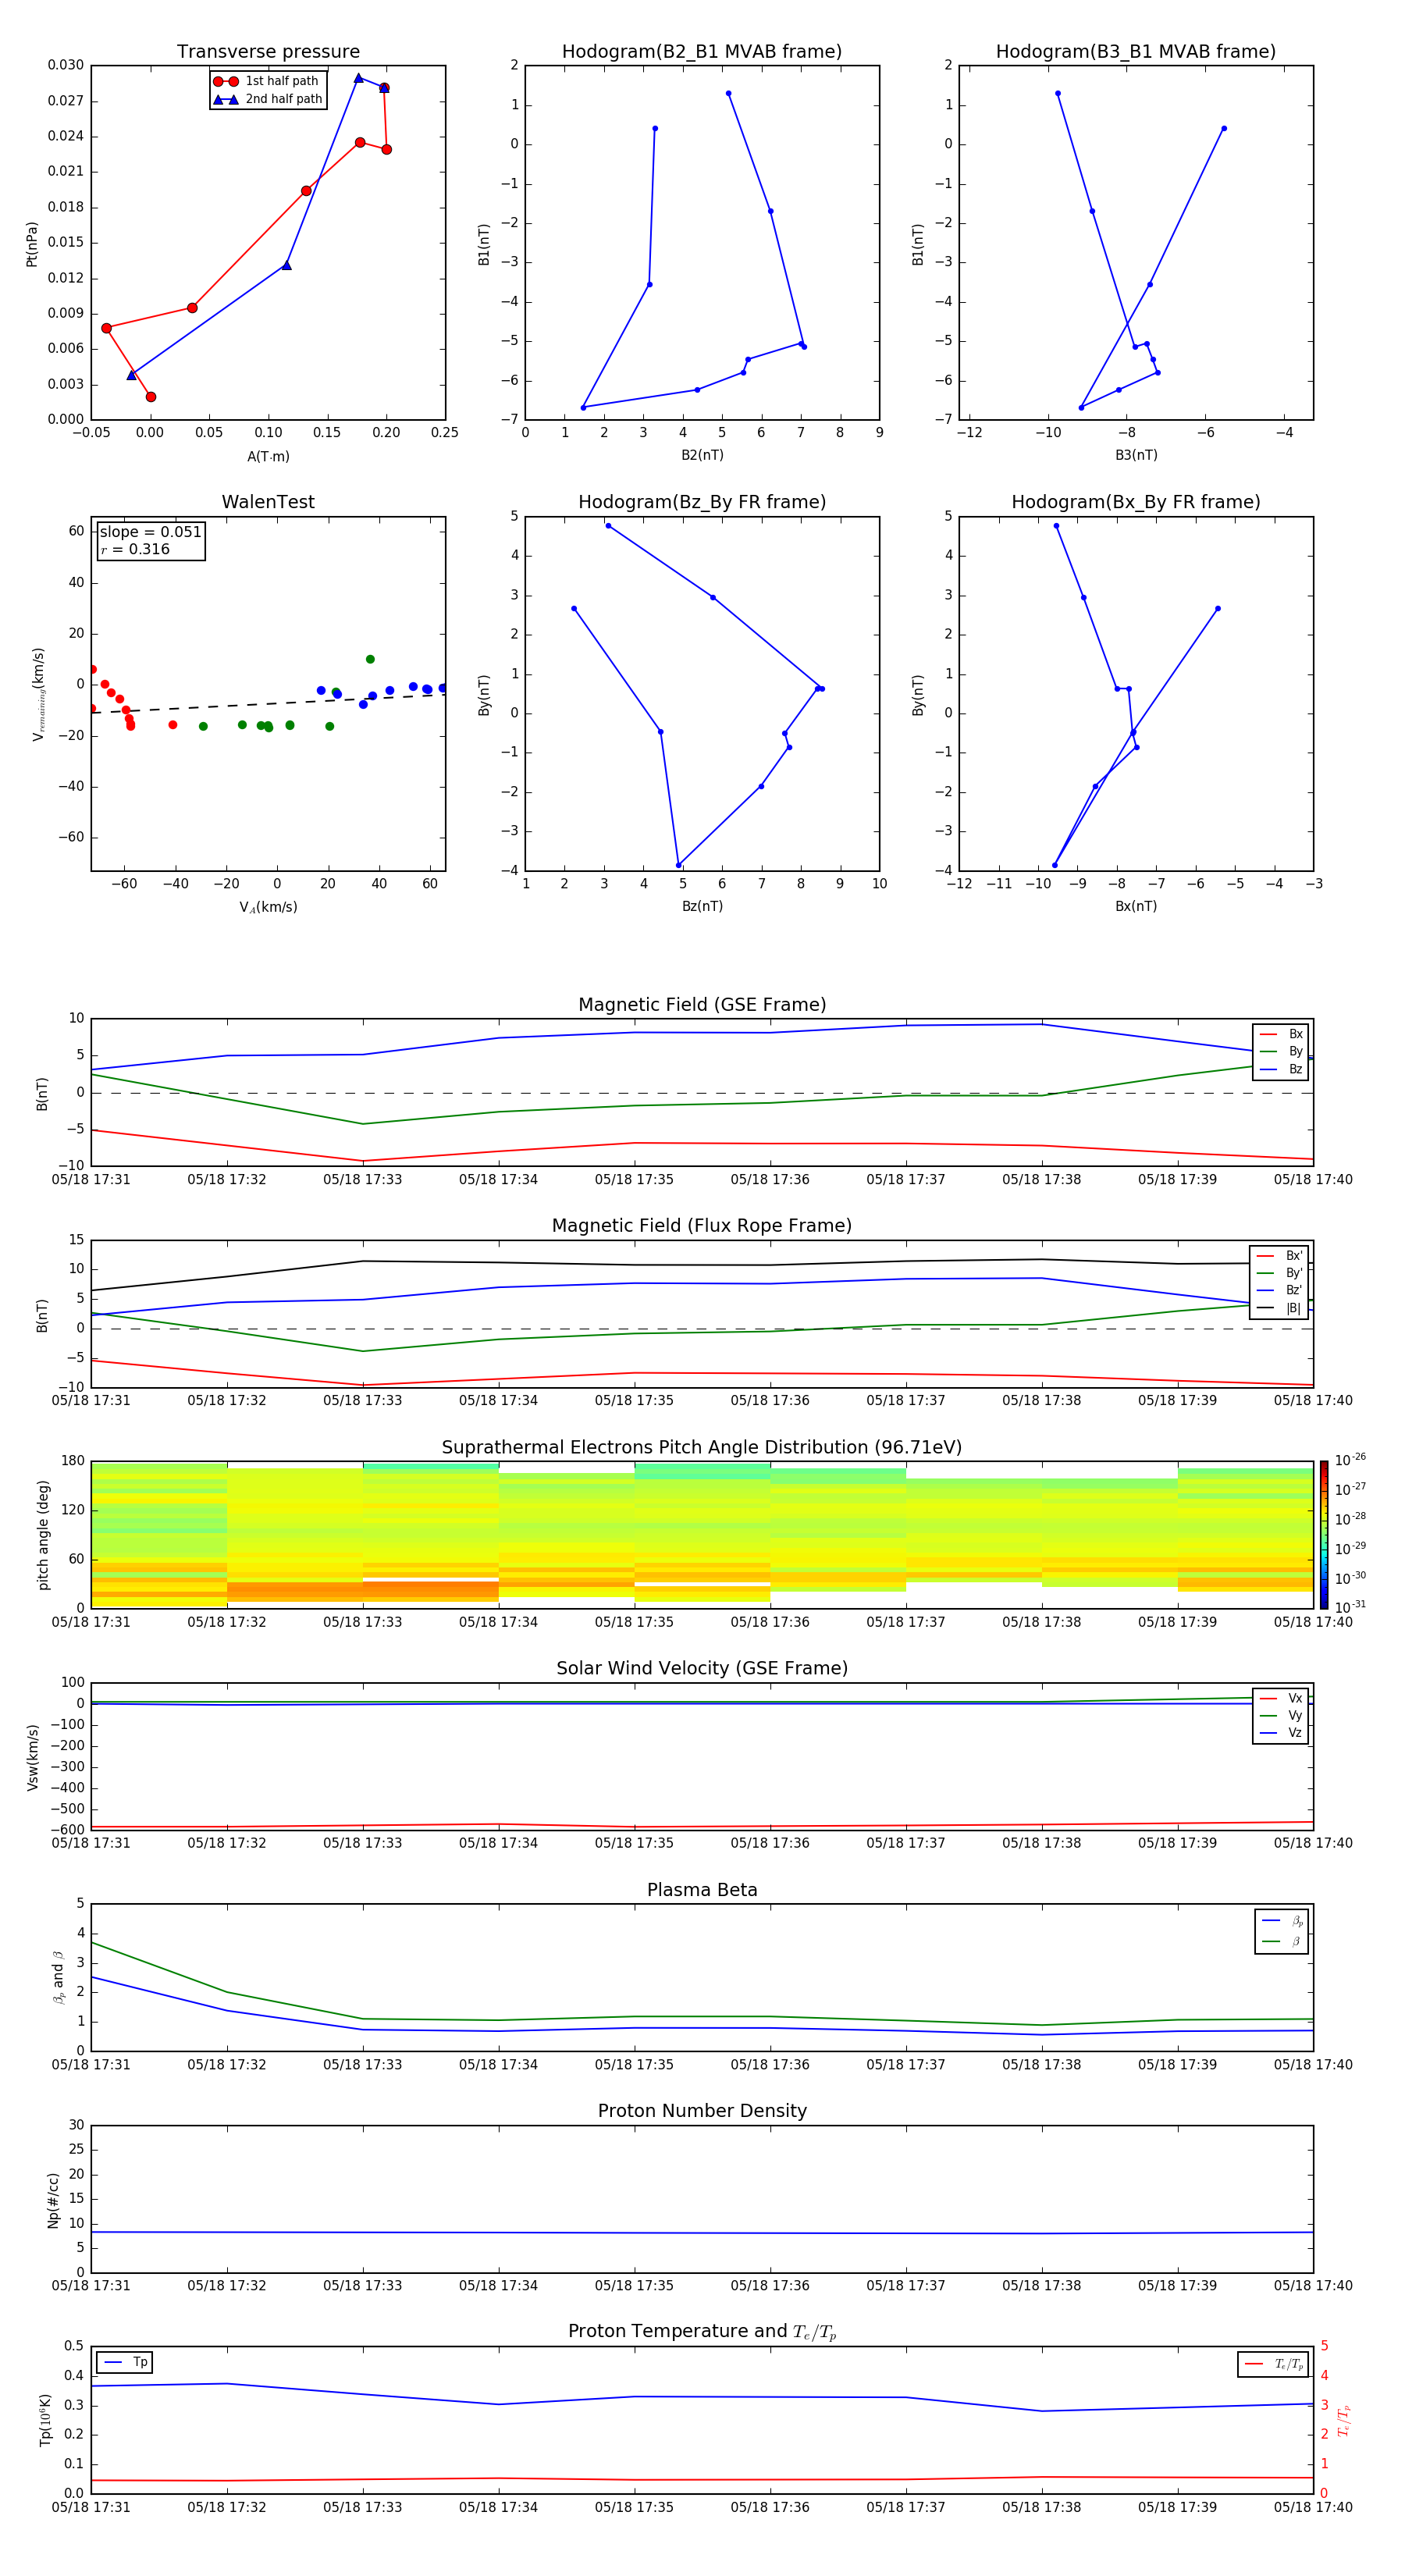This screenshot has width=1405, height=2576.
Task: Click the Suprathermal Electrons Pitch Angle title
Action: 702,1447
